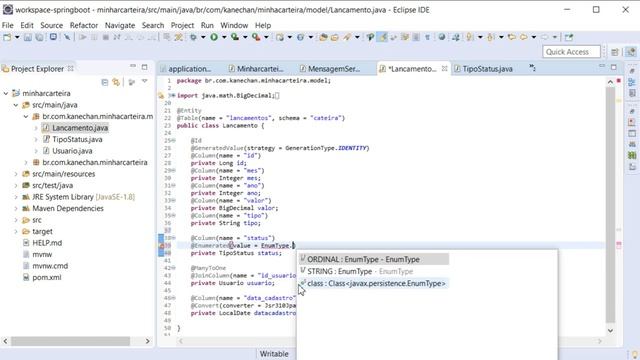Click the Save icon in toolbar
Image resolution: width=640 pixels, height=360 pixels.
28,37
